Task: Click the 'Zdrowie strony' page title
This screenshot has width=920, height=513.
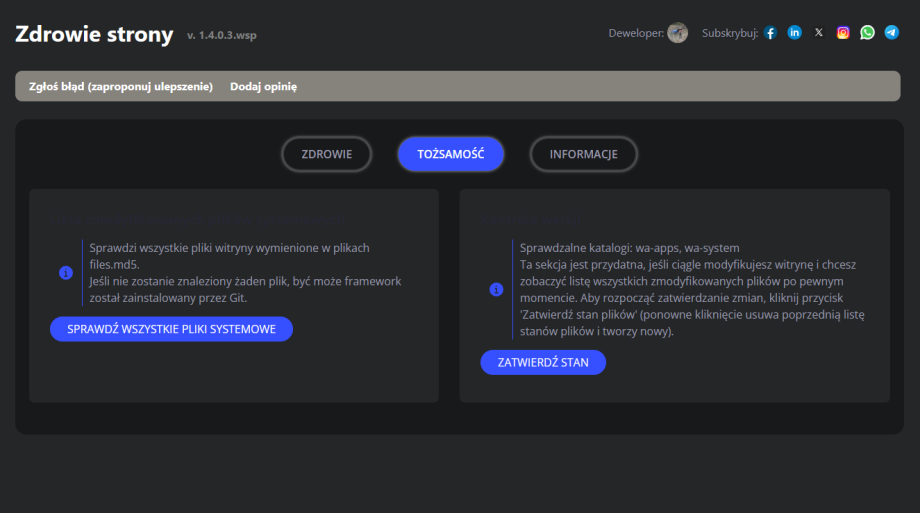Action: (x=94, y=34)
